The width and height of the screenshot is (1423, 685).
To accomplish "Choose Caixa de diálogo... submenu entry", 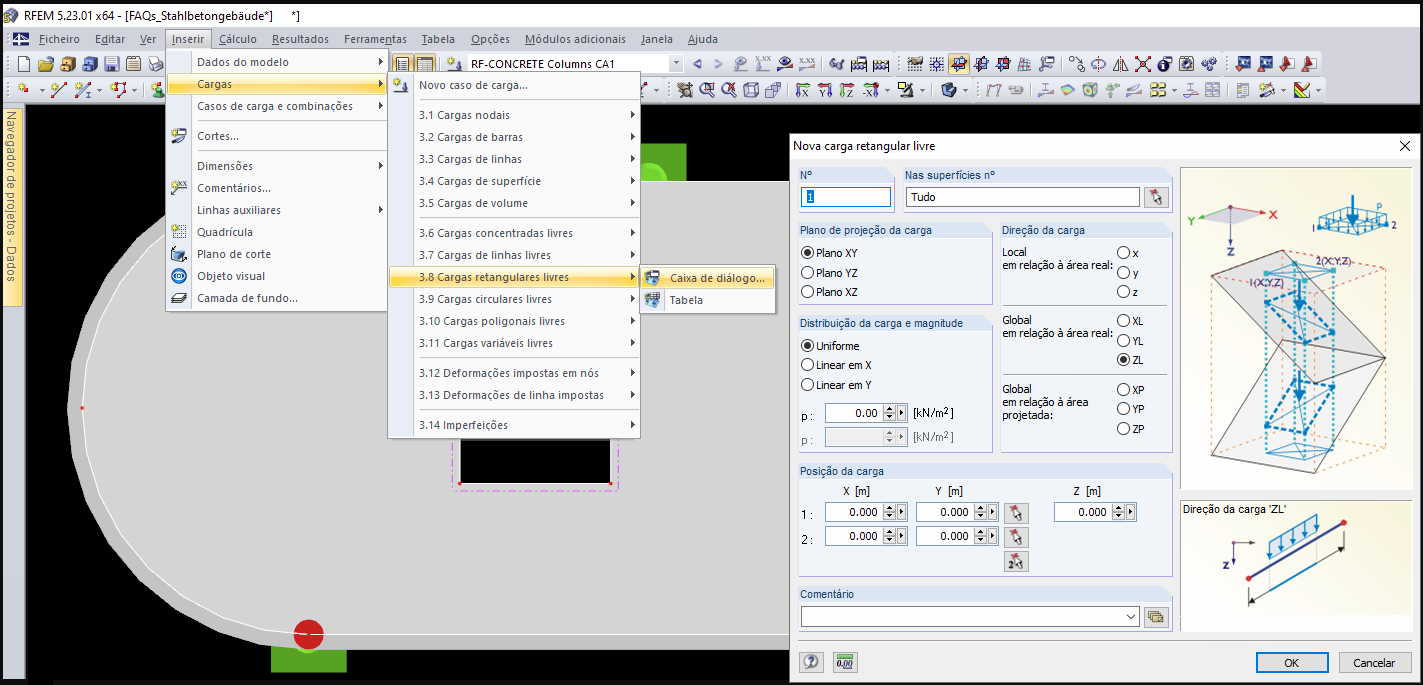I will (x=707, y=278).
